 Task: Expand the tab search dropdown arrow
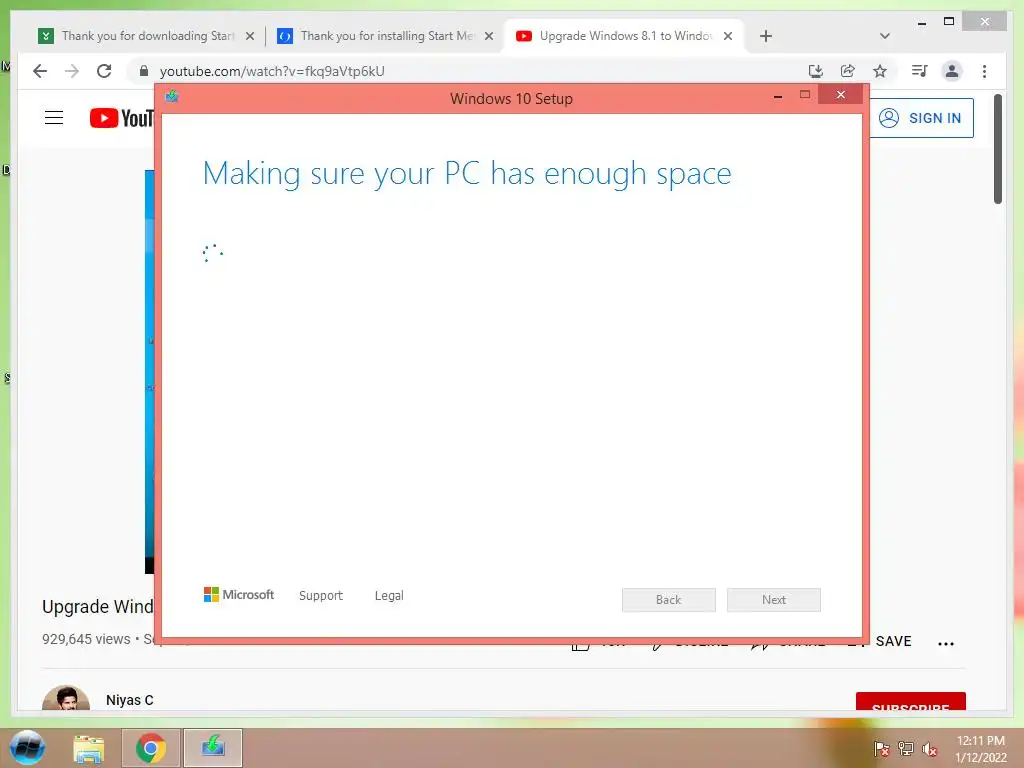tap(885, 36)
